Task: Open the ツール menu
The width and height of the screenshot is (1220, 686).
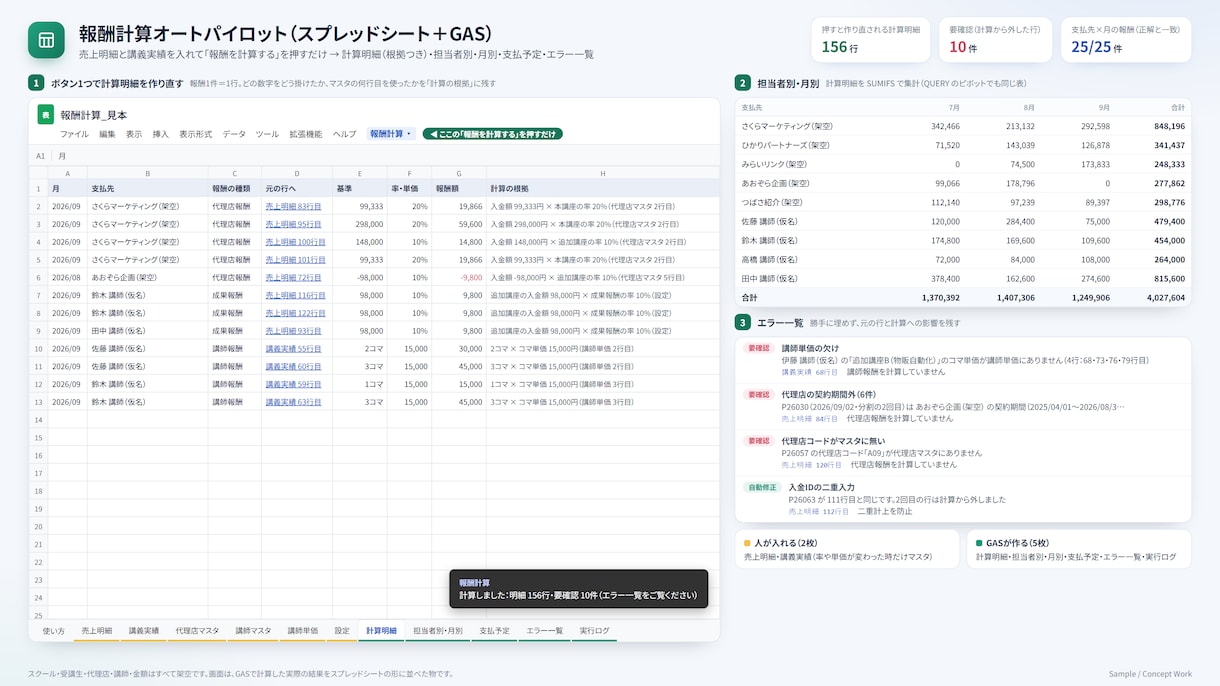Action: pos(267,134)
